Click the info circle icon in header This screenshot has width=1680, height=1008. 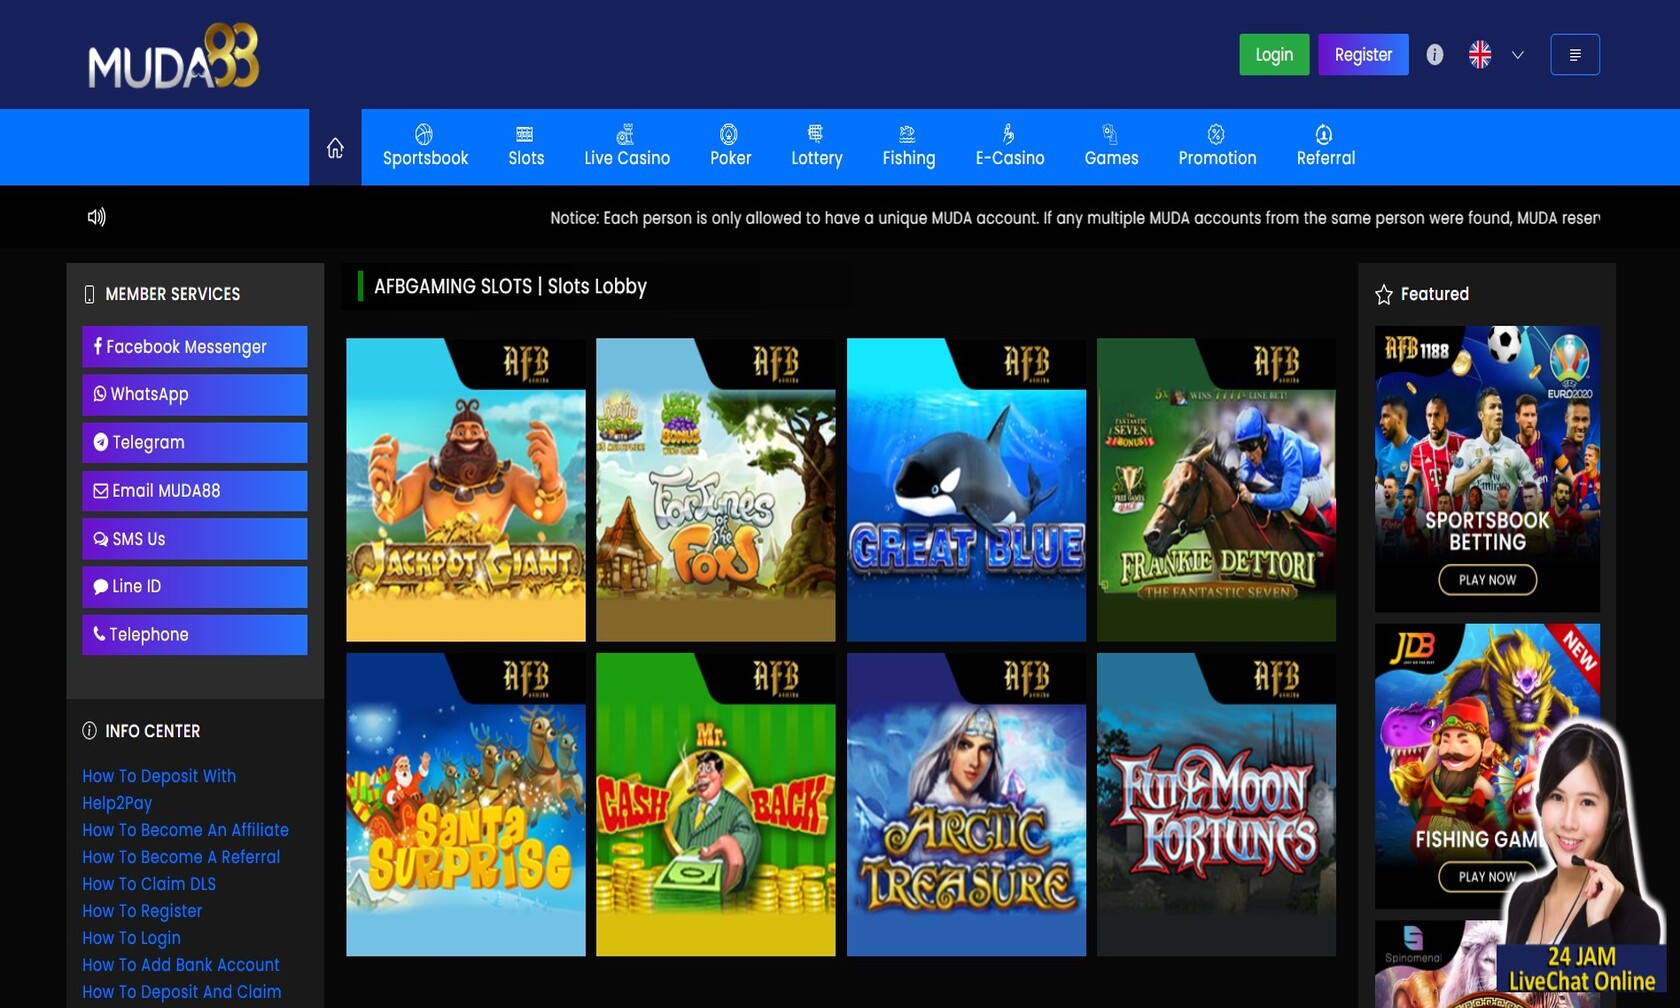pos(1434,55)
